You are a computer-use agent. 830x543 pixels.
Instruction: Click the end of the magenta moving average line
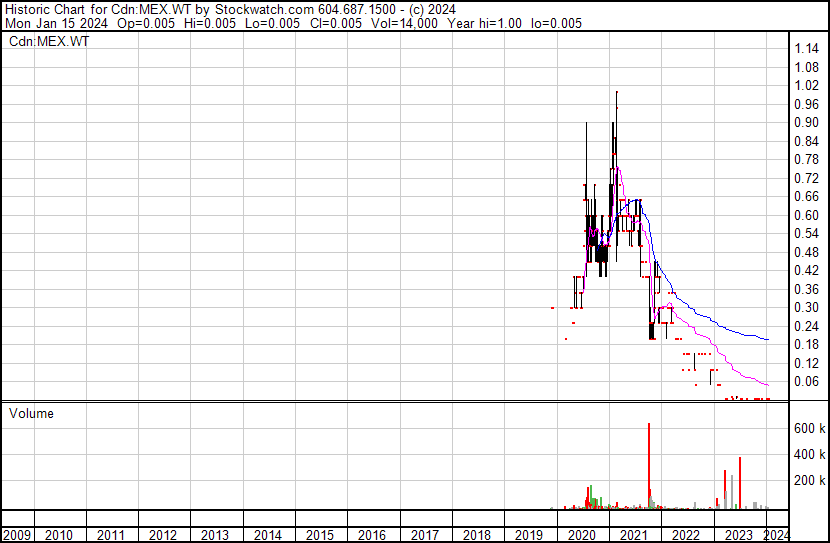pos(767,385)
